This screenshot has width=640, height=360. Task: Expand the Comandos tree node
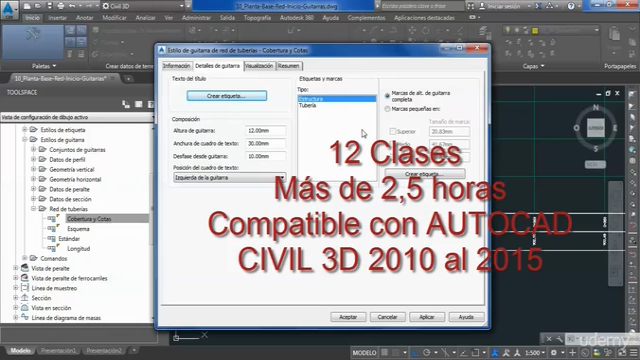(24, 258)
